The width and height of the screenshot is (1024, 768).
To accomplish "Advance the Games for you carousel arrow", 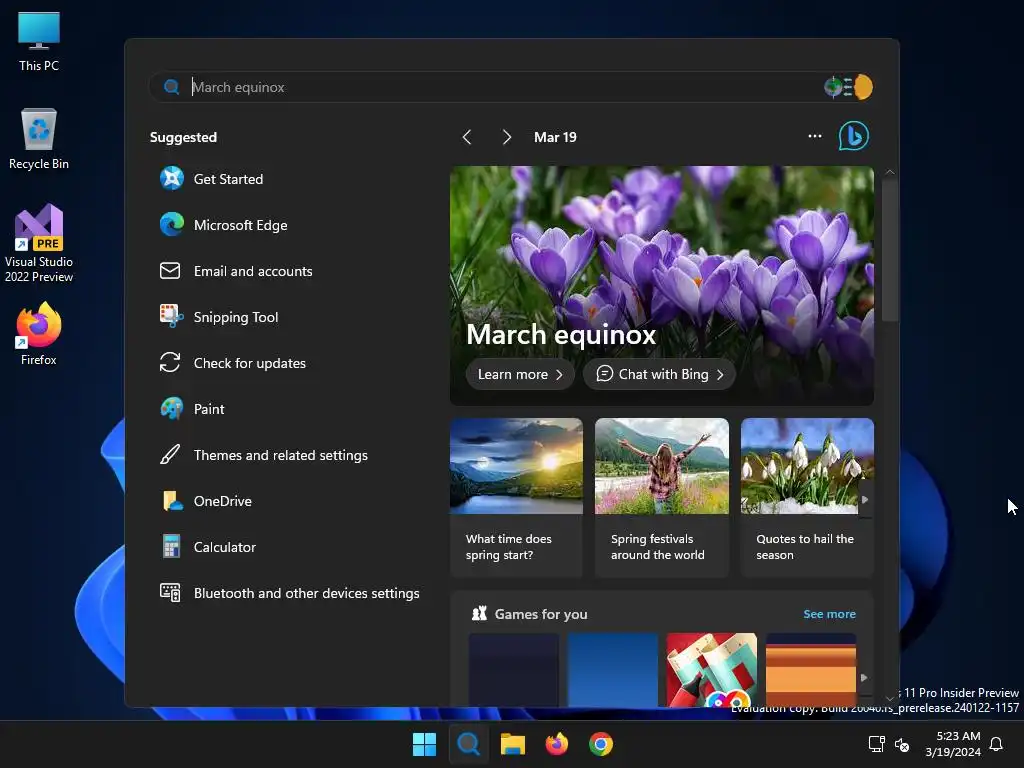I will [864, 677].
